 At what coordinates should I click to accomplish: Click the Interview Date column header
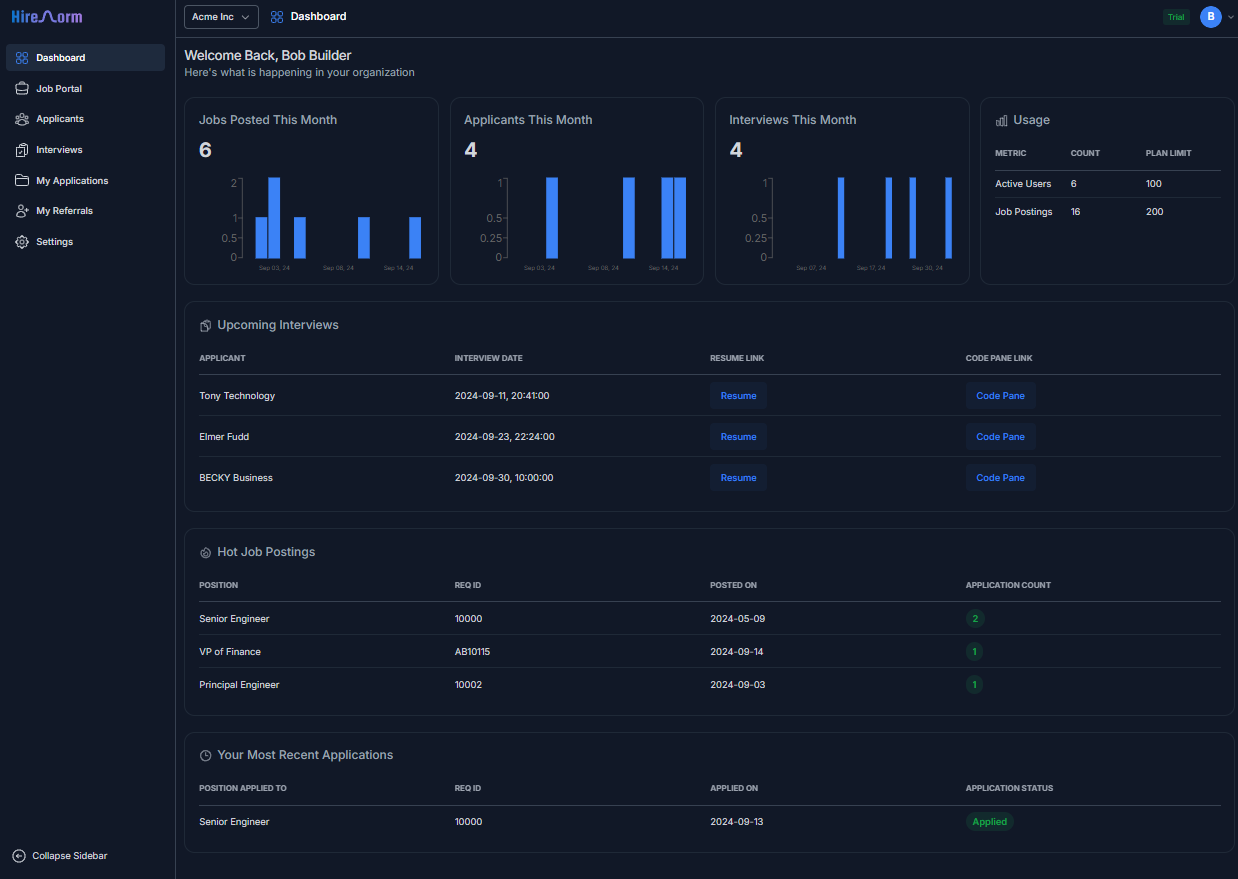click(x=489, y=358)
